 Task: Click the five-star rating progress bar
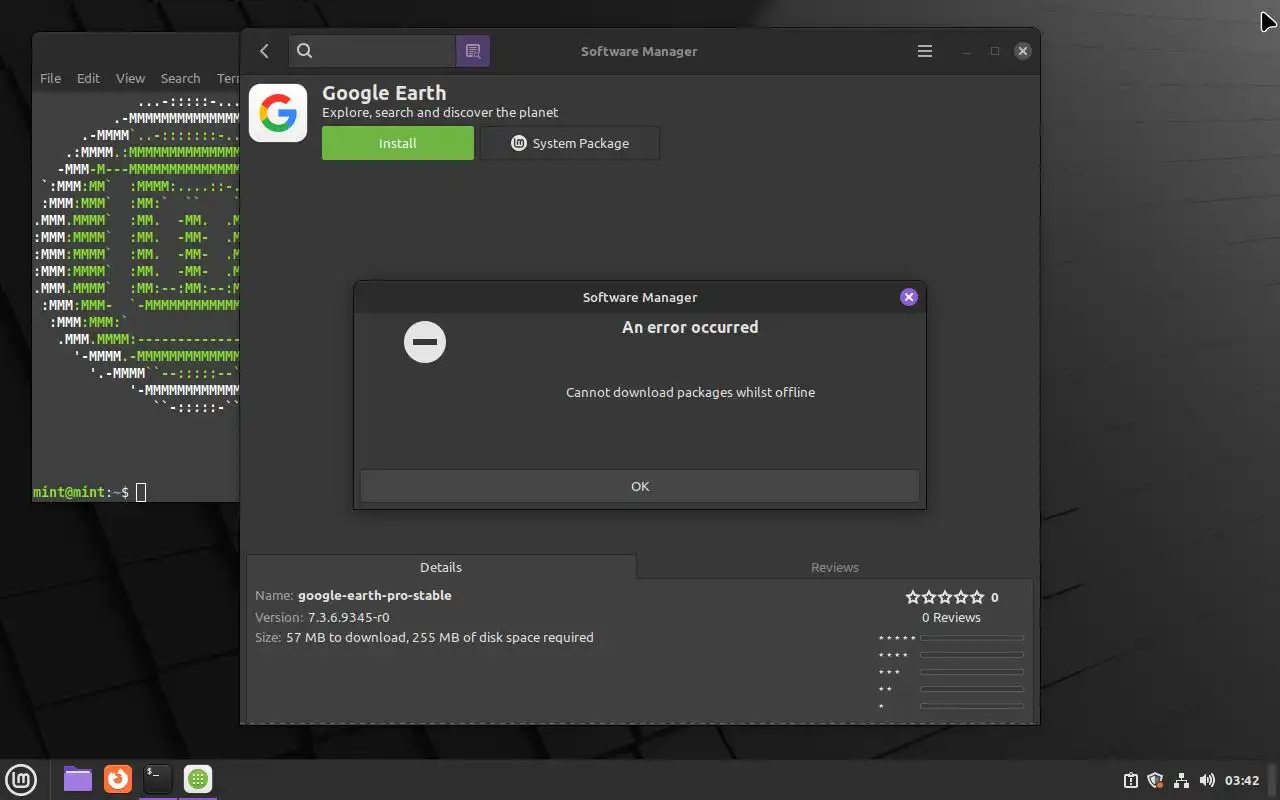point(972,638)
